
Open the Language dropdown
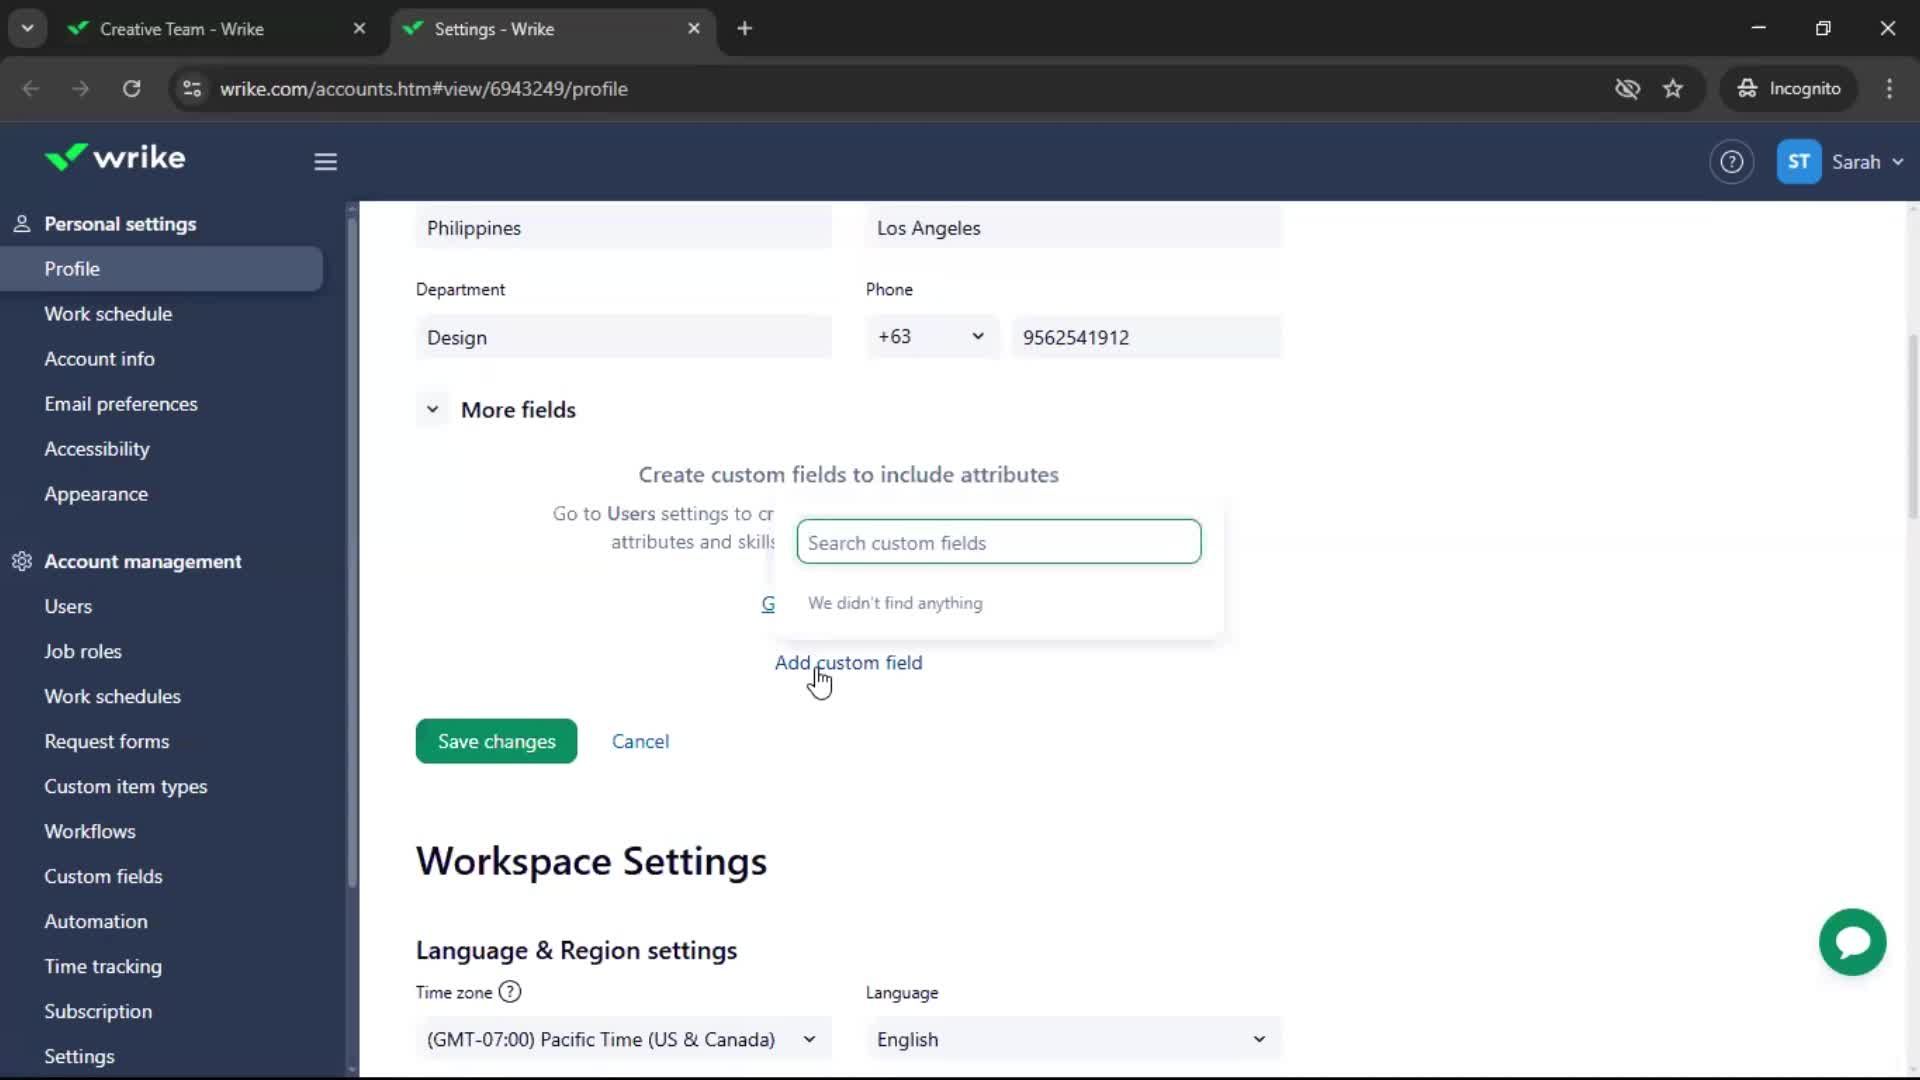pos(1072,1039)
